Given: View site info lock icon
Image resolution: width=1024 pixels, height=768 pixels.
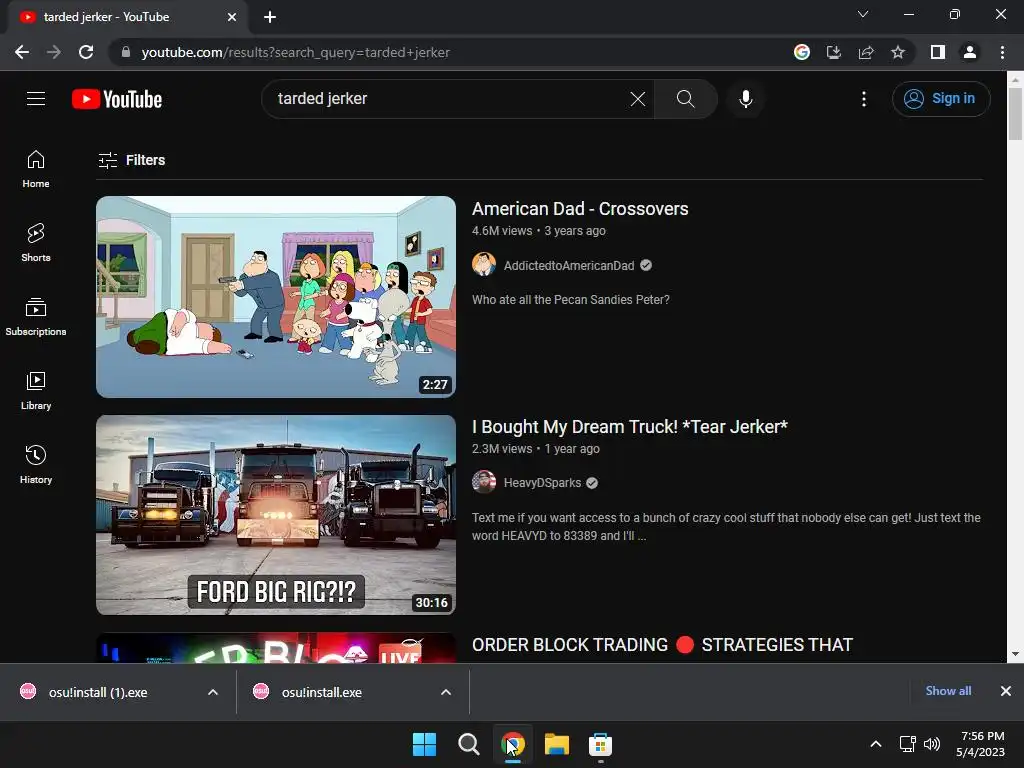Looking at the screenshot, I should tap(126, 52).
